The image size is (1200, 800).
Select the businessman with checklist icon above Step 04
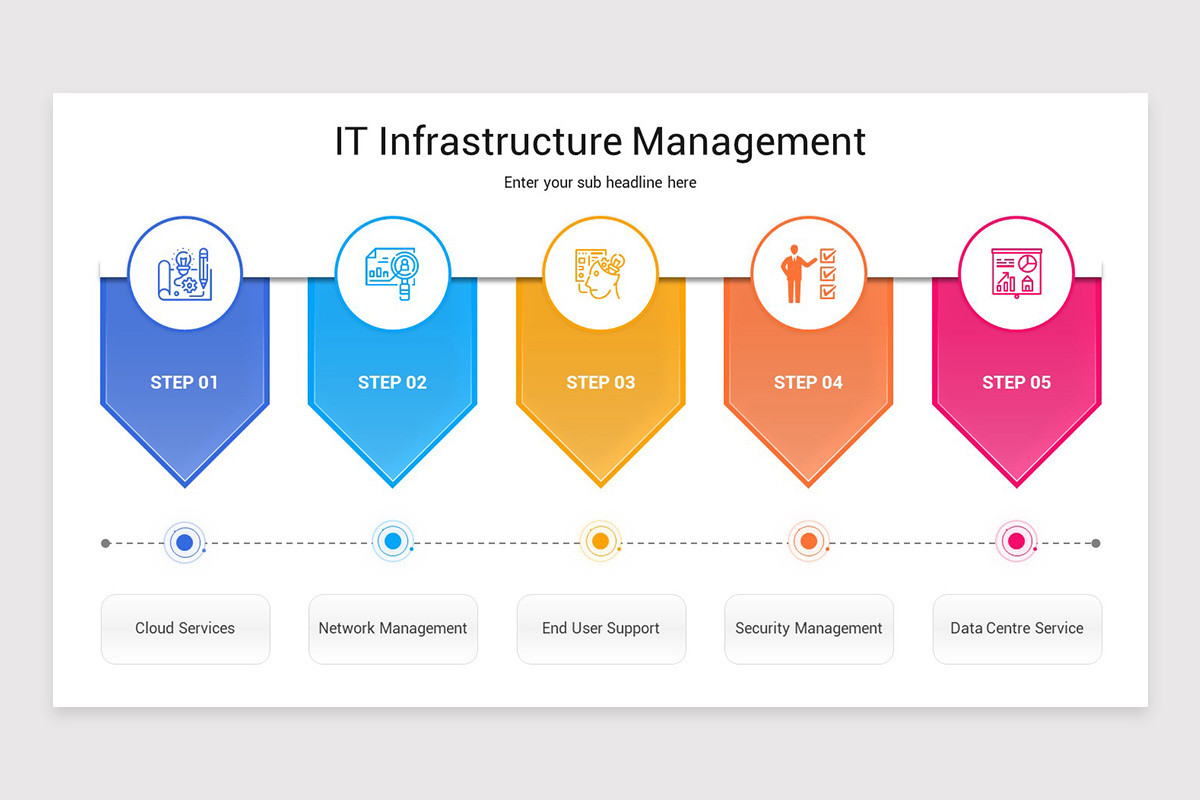[808, 272]
